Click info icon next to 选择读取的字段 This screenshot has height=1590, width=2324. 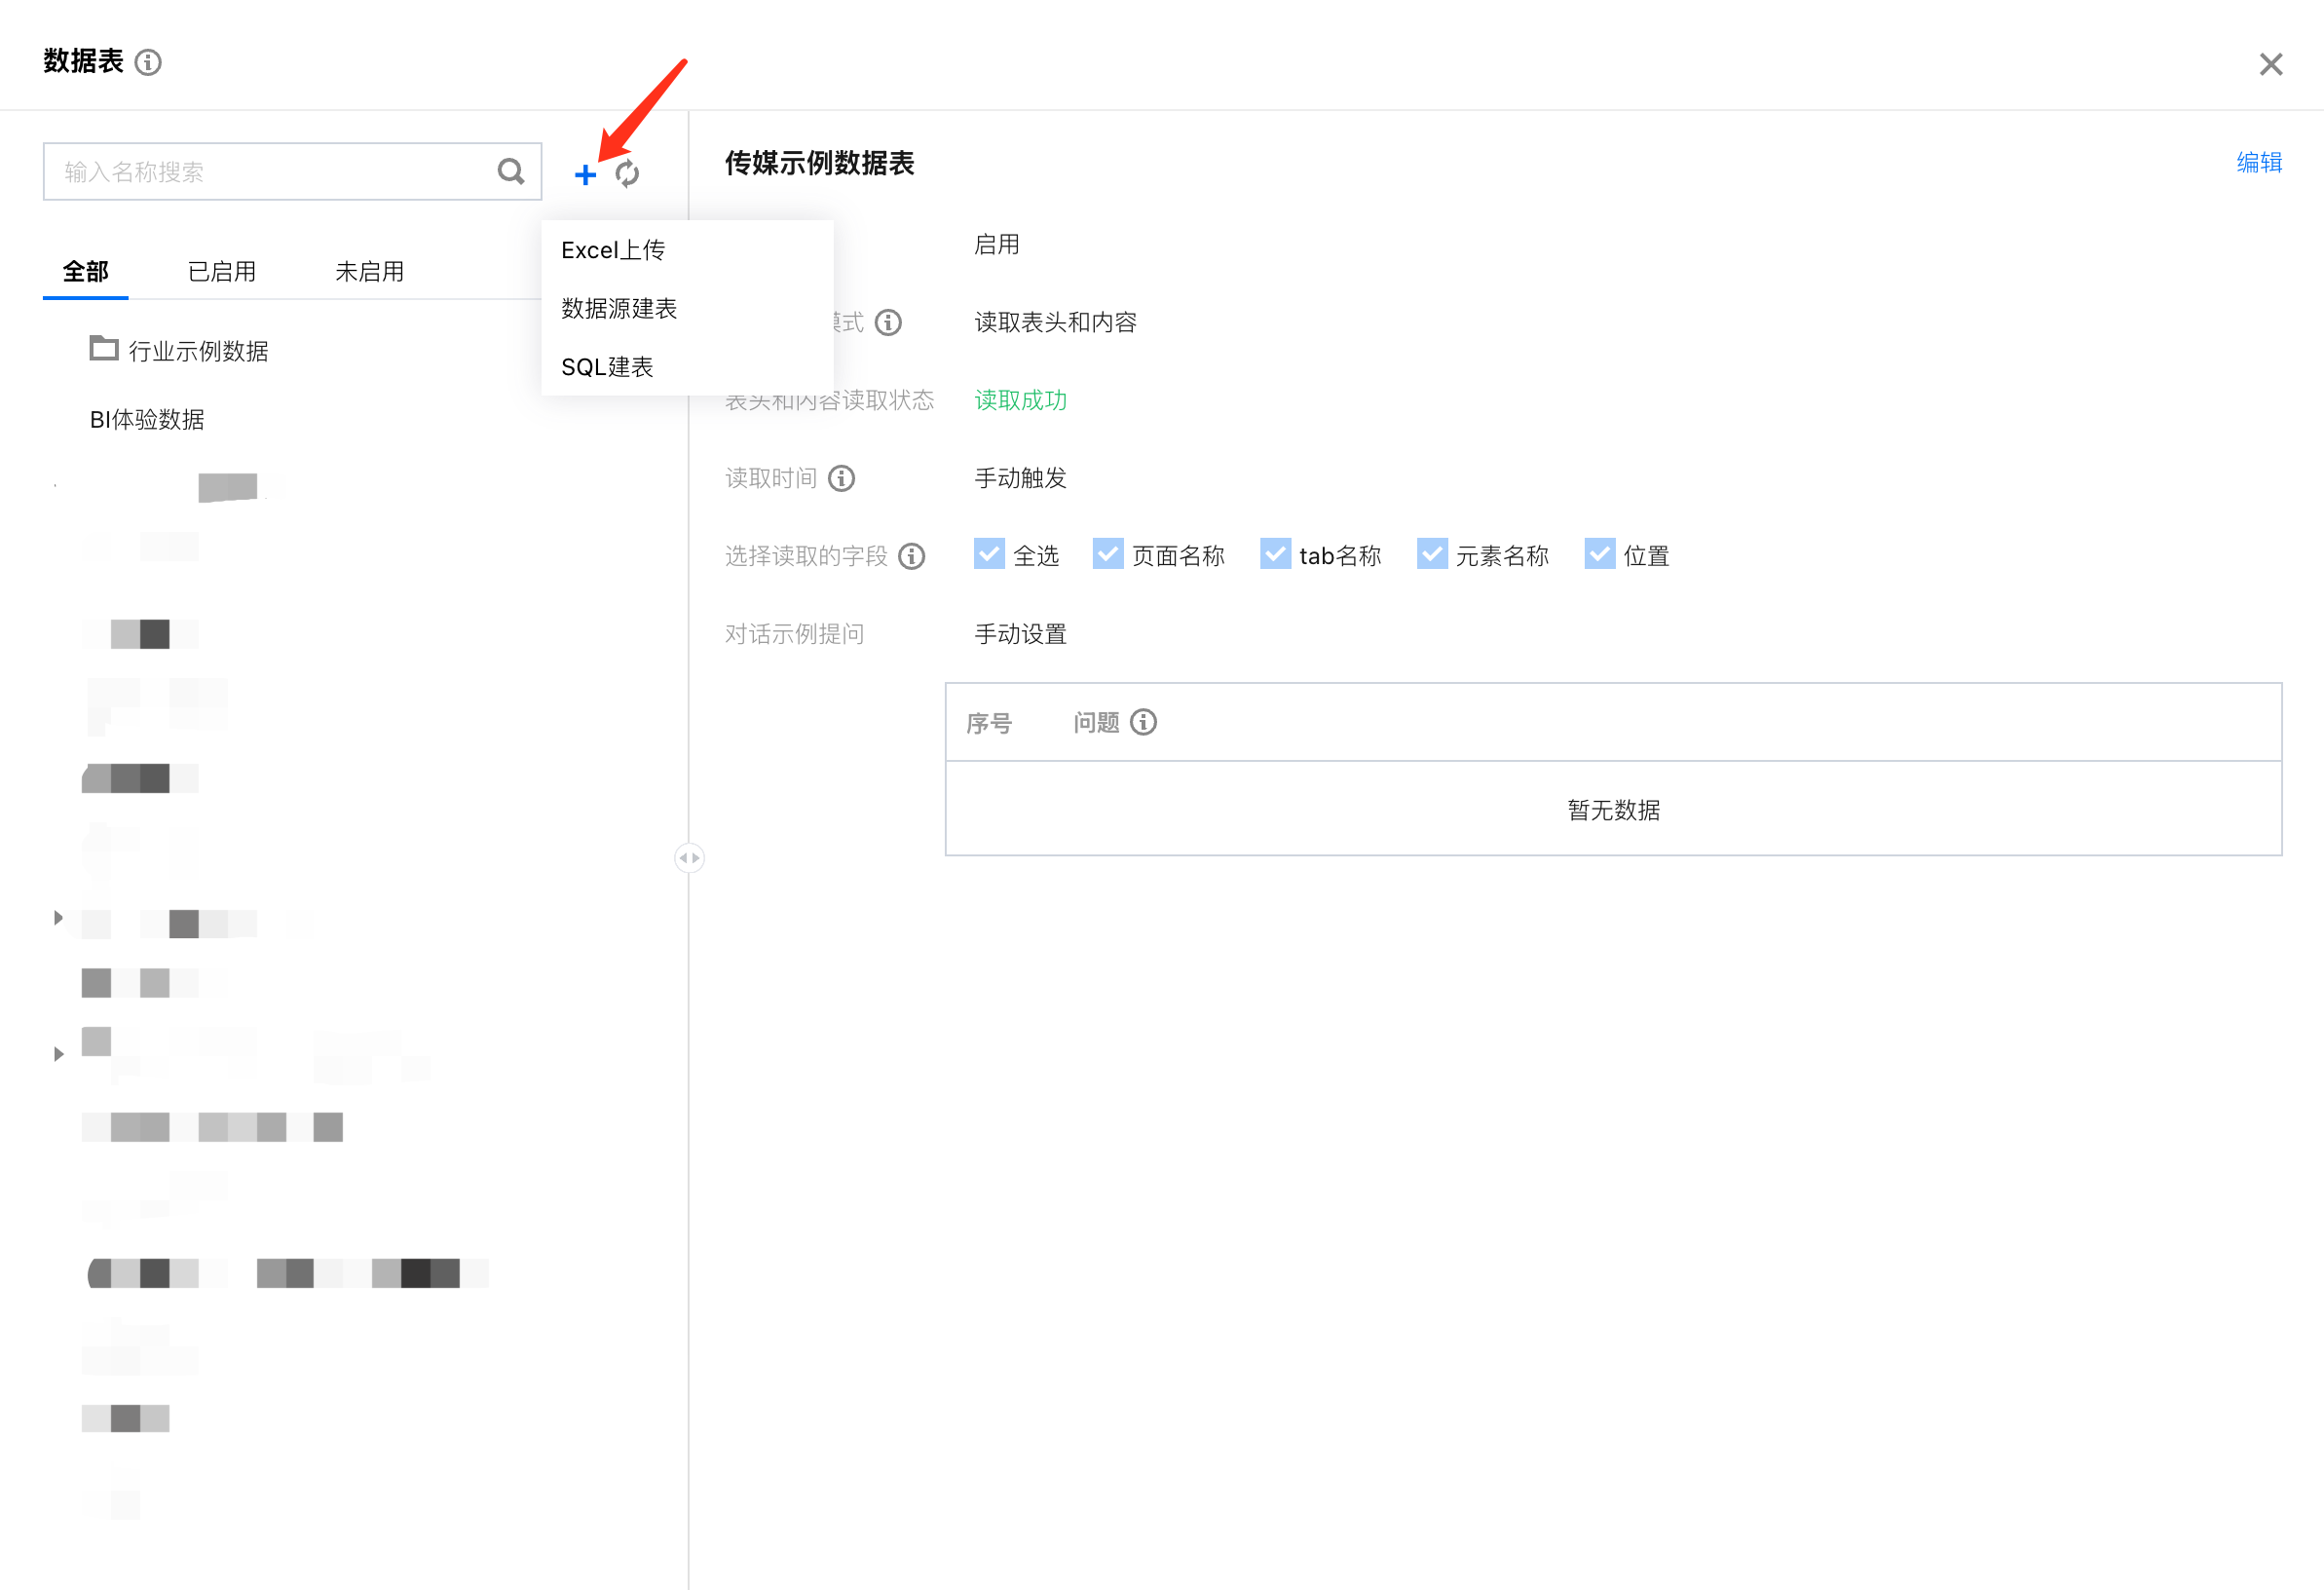tap(912, 556)
